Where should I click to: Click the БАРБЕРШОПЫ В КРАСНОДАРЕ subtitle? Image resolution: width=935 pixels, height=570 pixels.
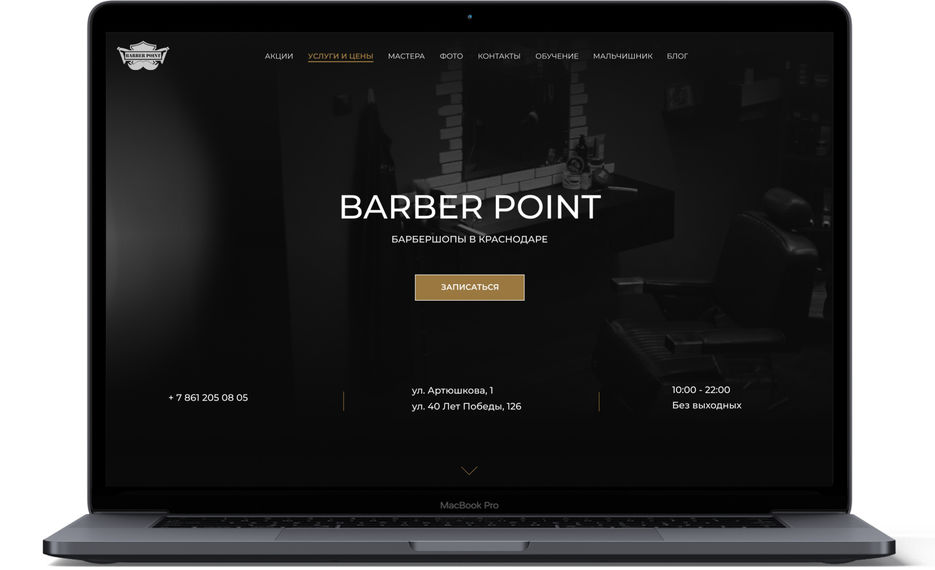tap(470, 239)
